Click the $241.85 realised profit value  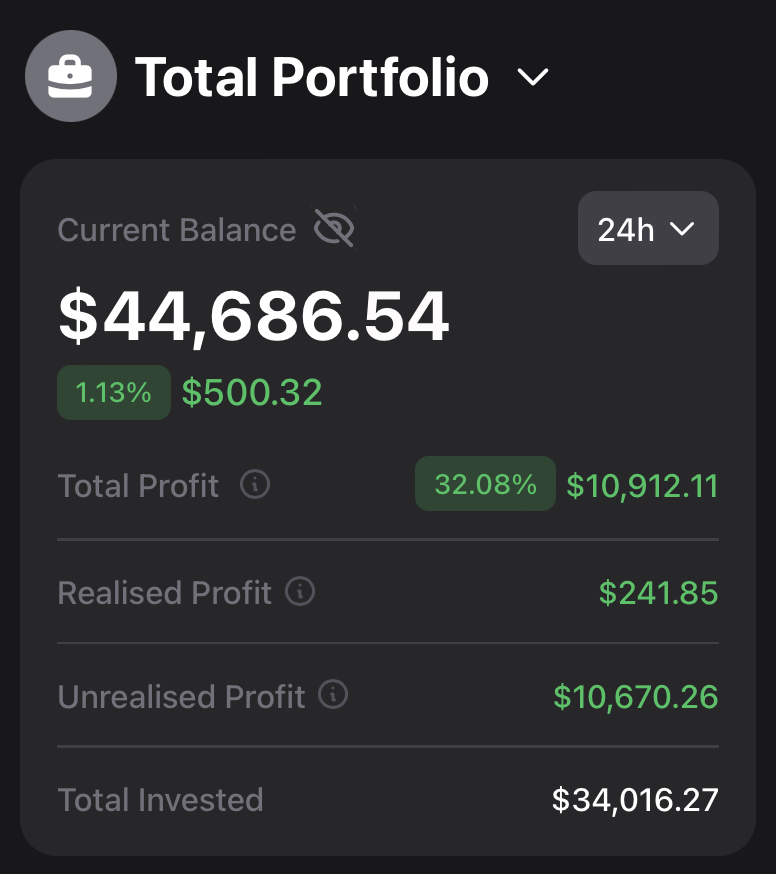point(658,592)
